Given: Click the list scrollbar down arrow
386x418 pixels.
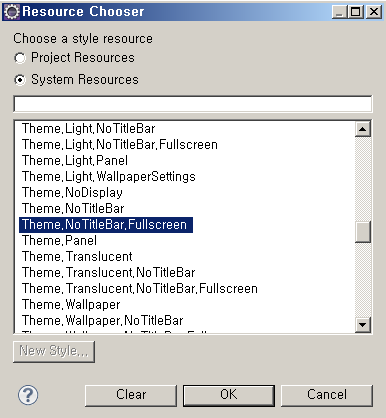Looking at the screenshot, I should click(x=363, y=324).
